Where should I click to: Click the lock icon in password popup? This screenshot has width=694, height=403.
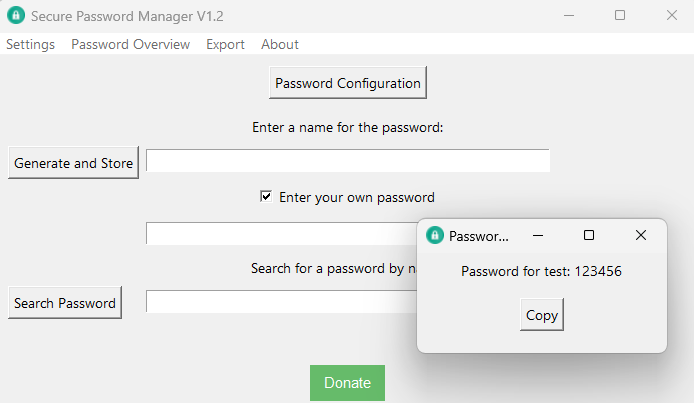pyautogui.click(x=435, y=236)
